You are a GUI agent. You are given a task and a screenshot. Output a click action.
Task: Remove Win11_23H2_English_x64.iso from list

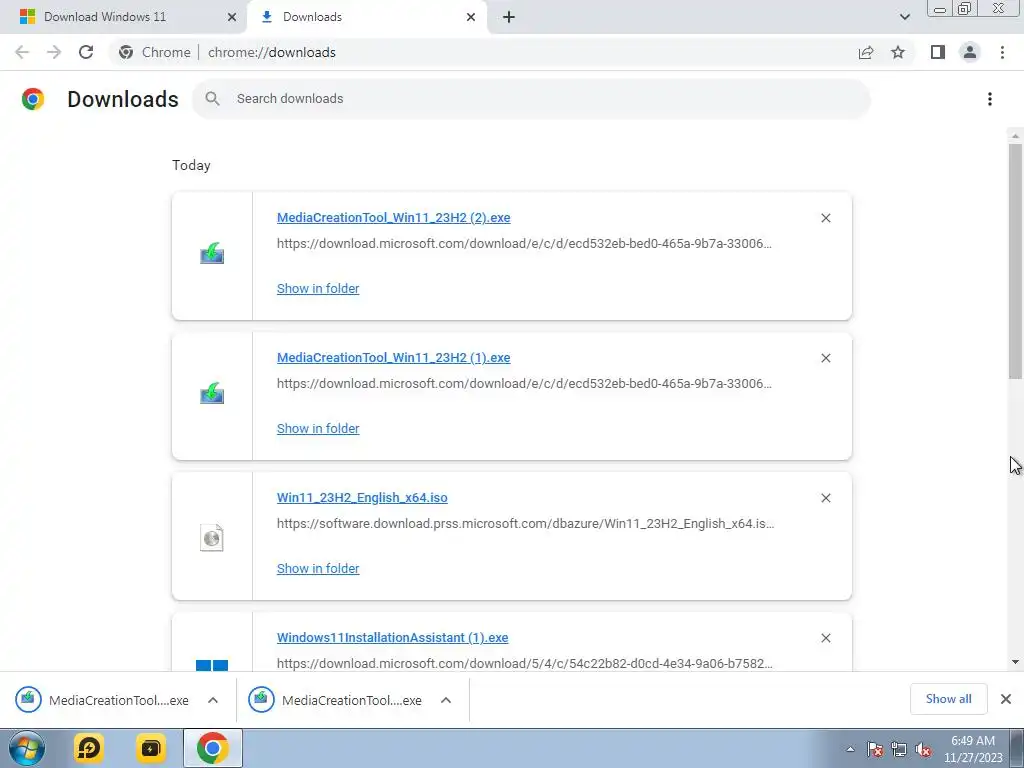point(825,498)
